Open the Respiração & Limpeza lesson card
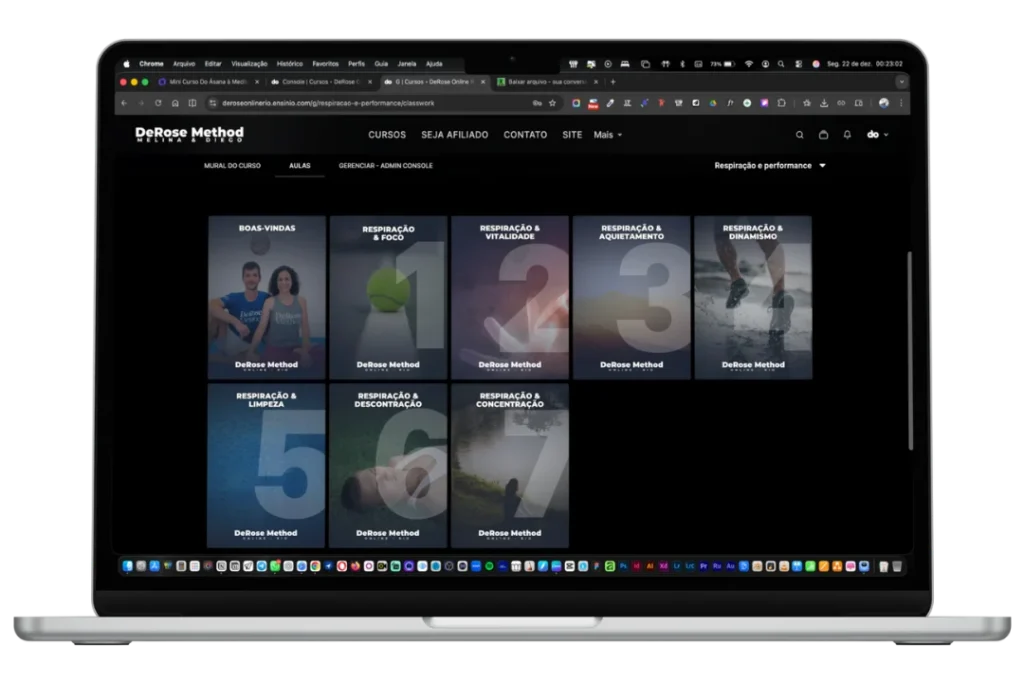Image resolution: width=1024 pixels, height=683 pixels. [x=266, y=466]
